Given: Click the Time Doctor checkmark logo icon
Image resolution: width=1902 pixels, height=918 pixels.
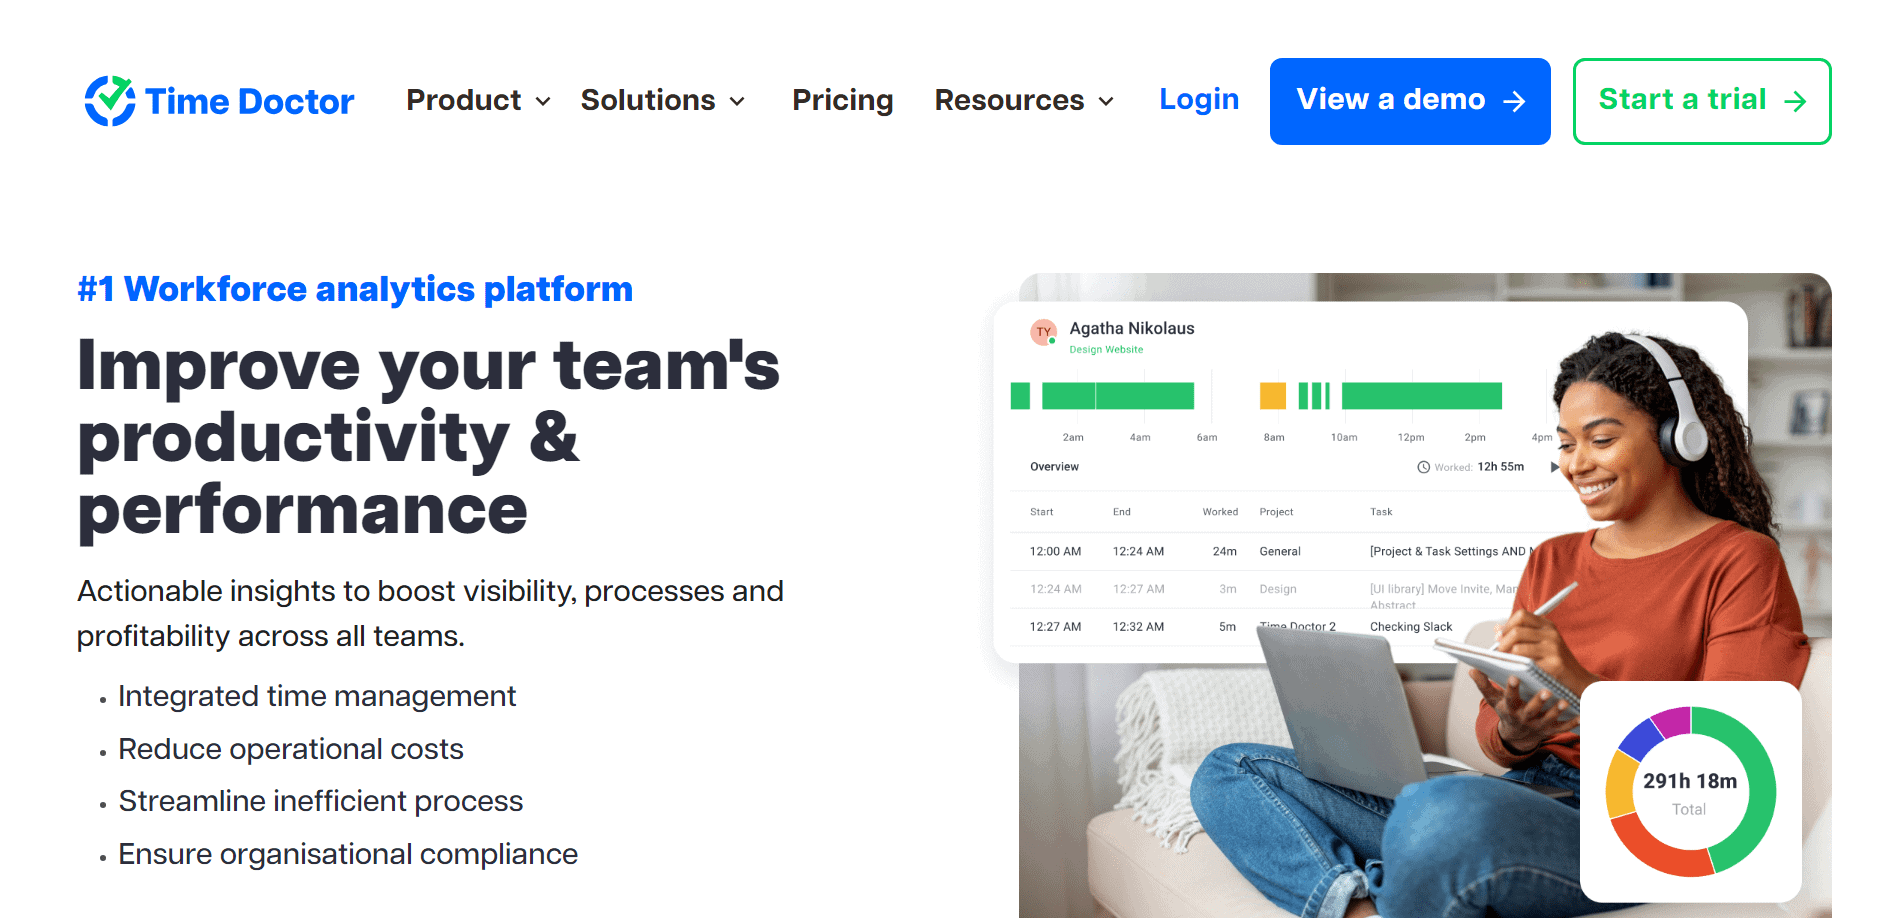Looking at the screenshot, I should (x=110, y=101).
